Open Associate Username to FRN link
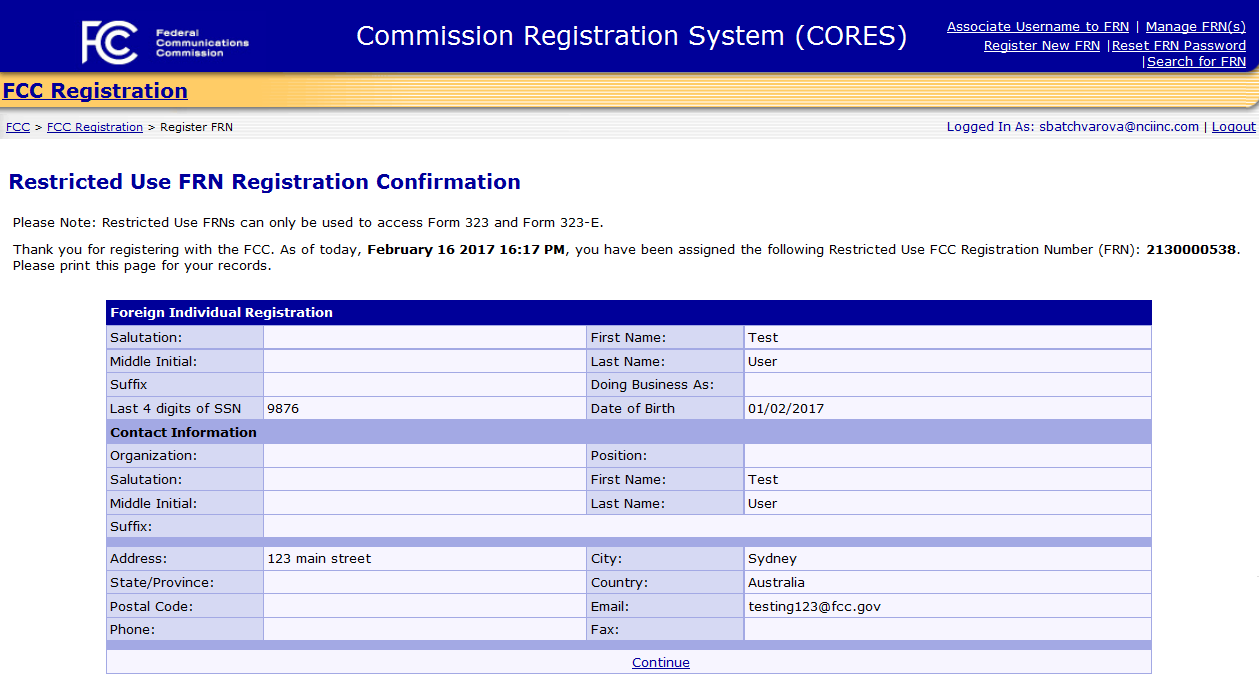Image resolution: width=1259 pixels, height=683 pixels. click(1037, 27)
